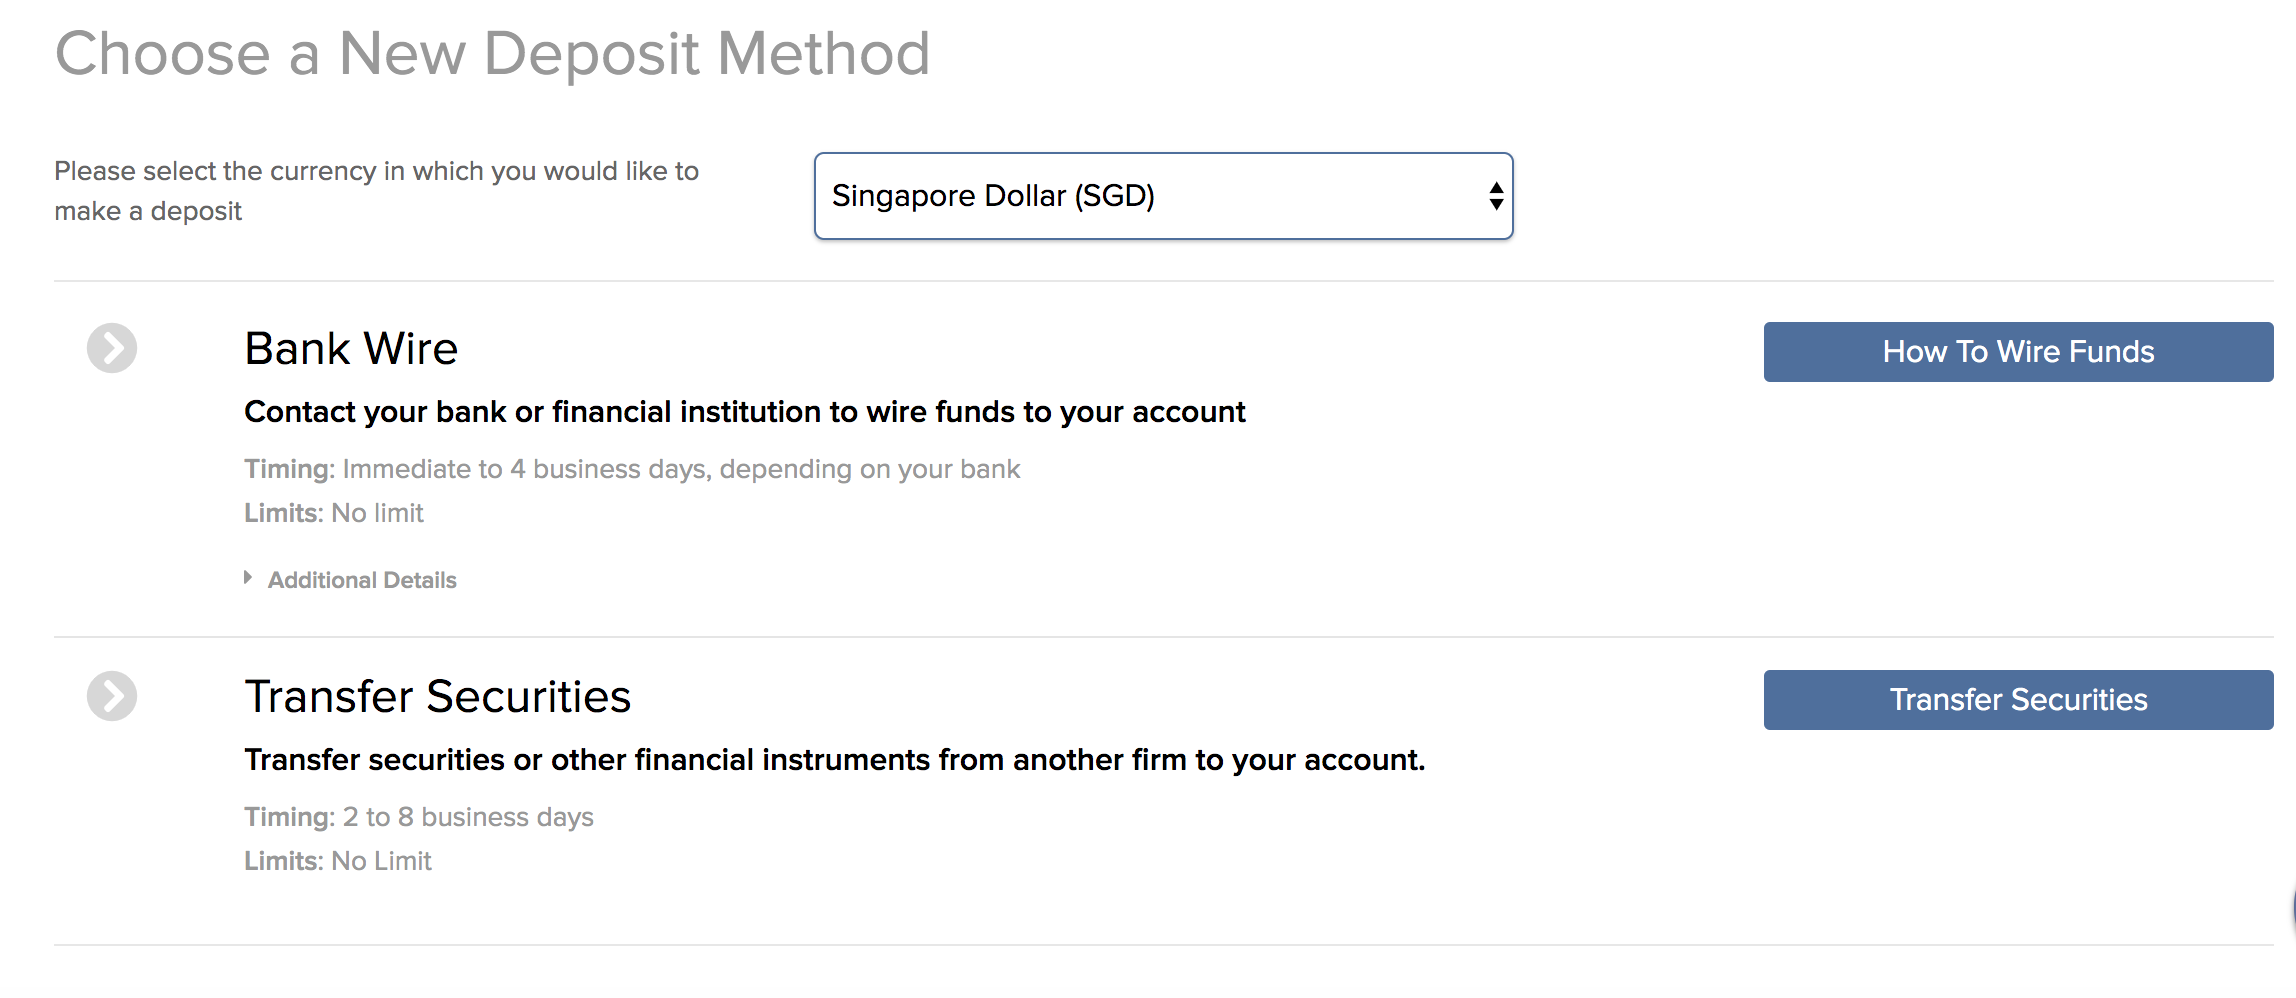Click the '2 to 8 business days' timing text
2296x998 pixels.
pyautogui.click(x=468, y=817)
